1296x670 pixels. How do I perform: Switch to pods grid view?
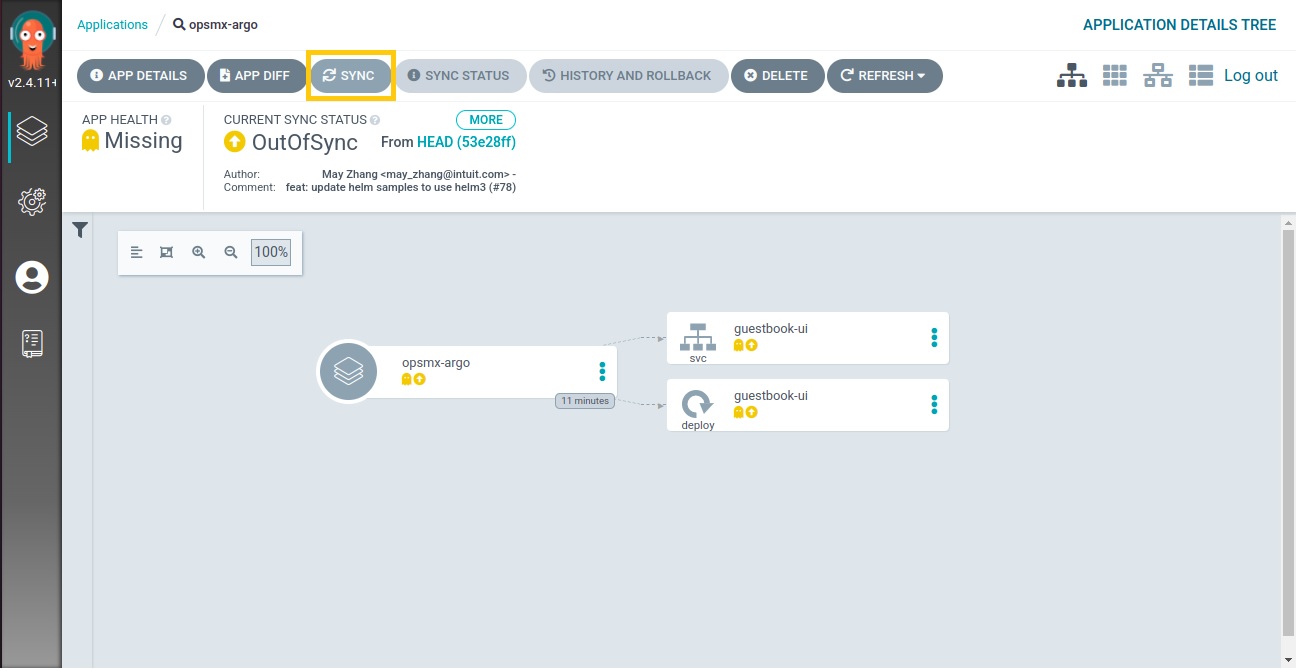[x=1114, y=76]
